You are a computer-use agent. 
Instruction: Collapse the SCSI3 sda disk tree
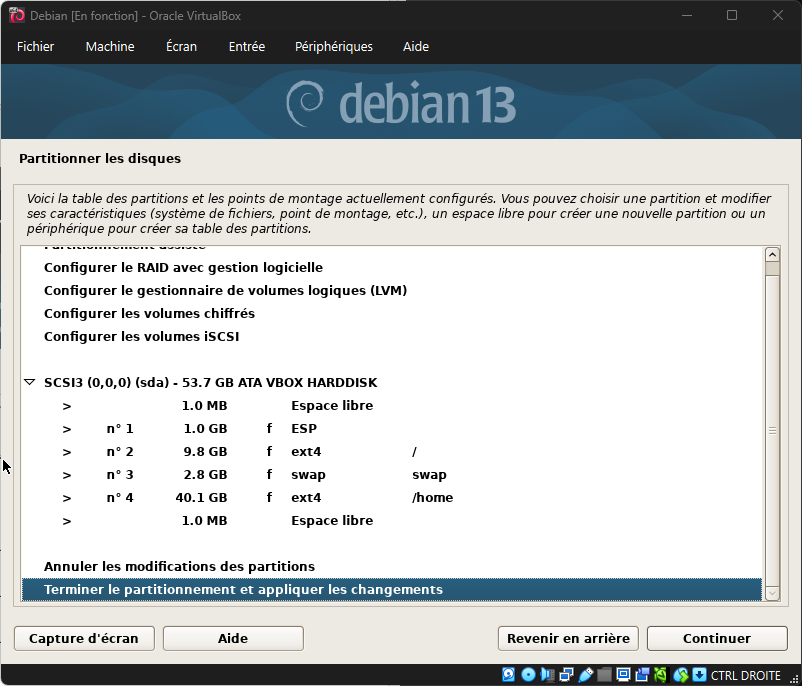click(x=29, y=383)
